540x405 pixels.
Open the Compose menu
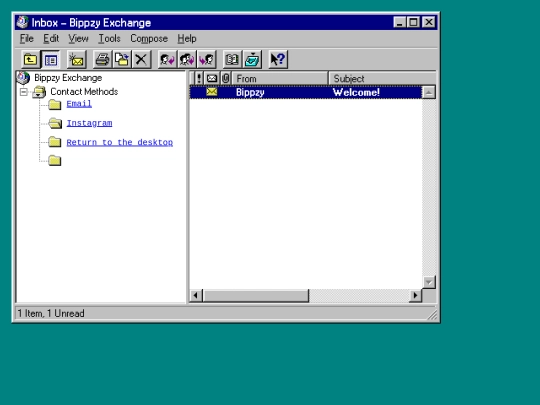pyautogui.click(x=149, y=39)
